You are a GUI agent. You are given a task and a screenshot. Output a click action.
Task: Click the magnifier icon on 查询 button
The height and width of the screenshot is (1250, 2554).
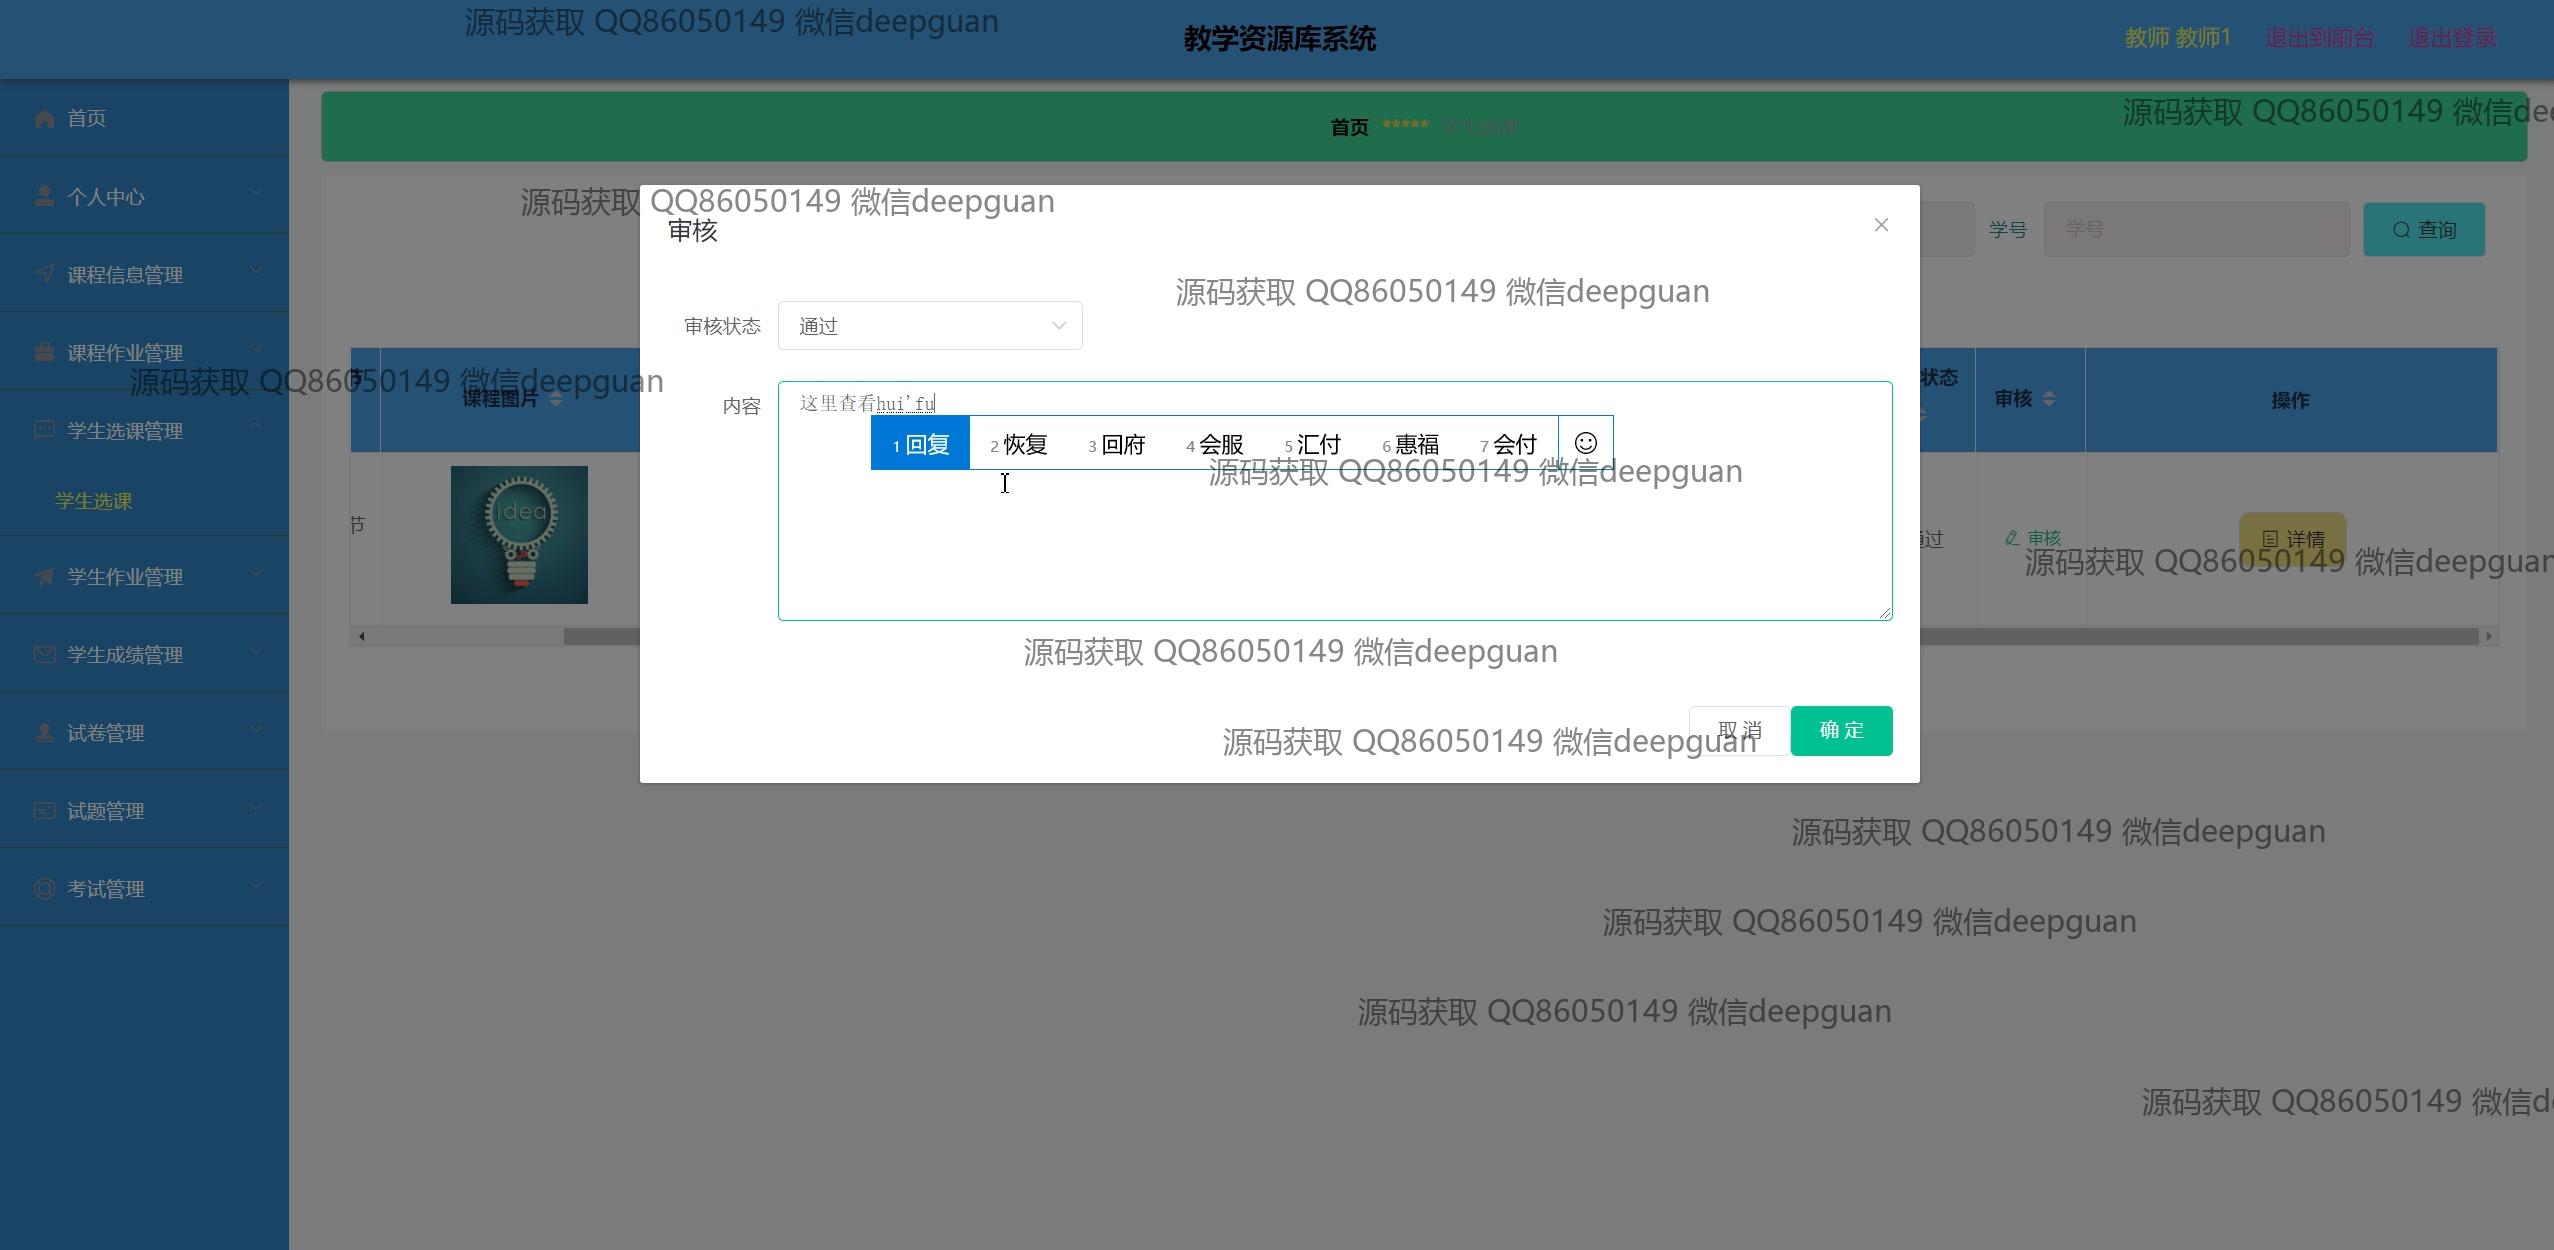[x=2402, y=229]
